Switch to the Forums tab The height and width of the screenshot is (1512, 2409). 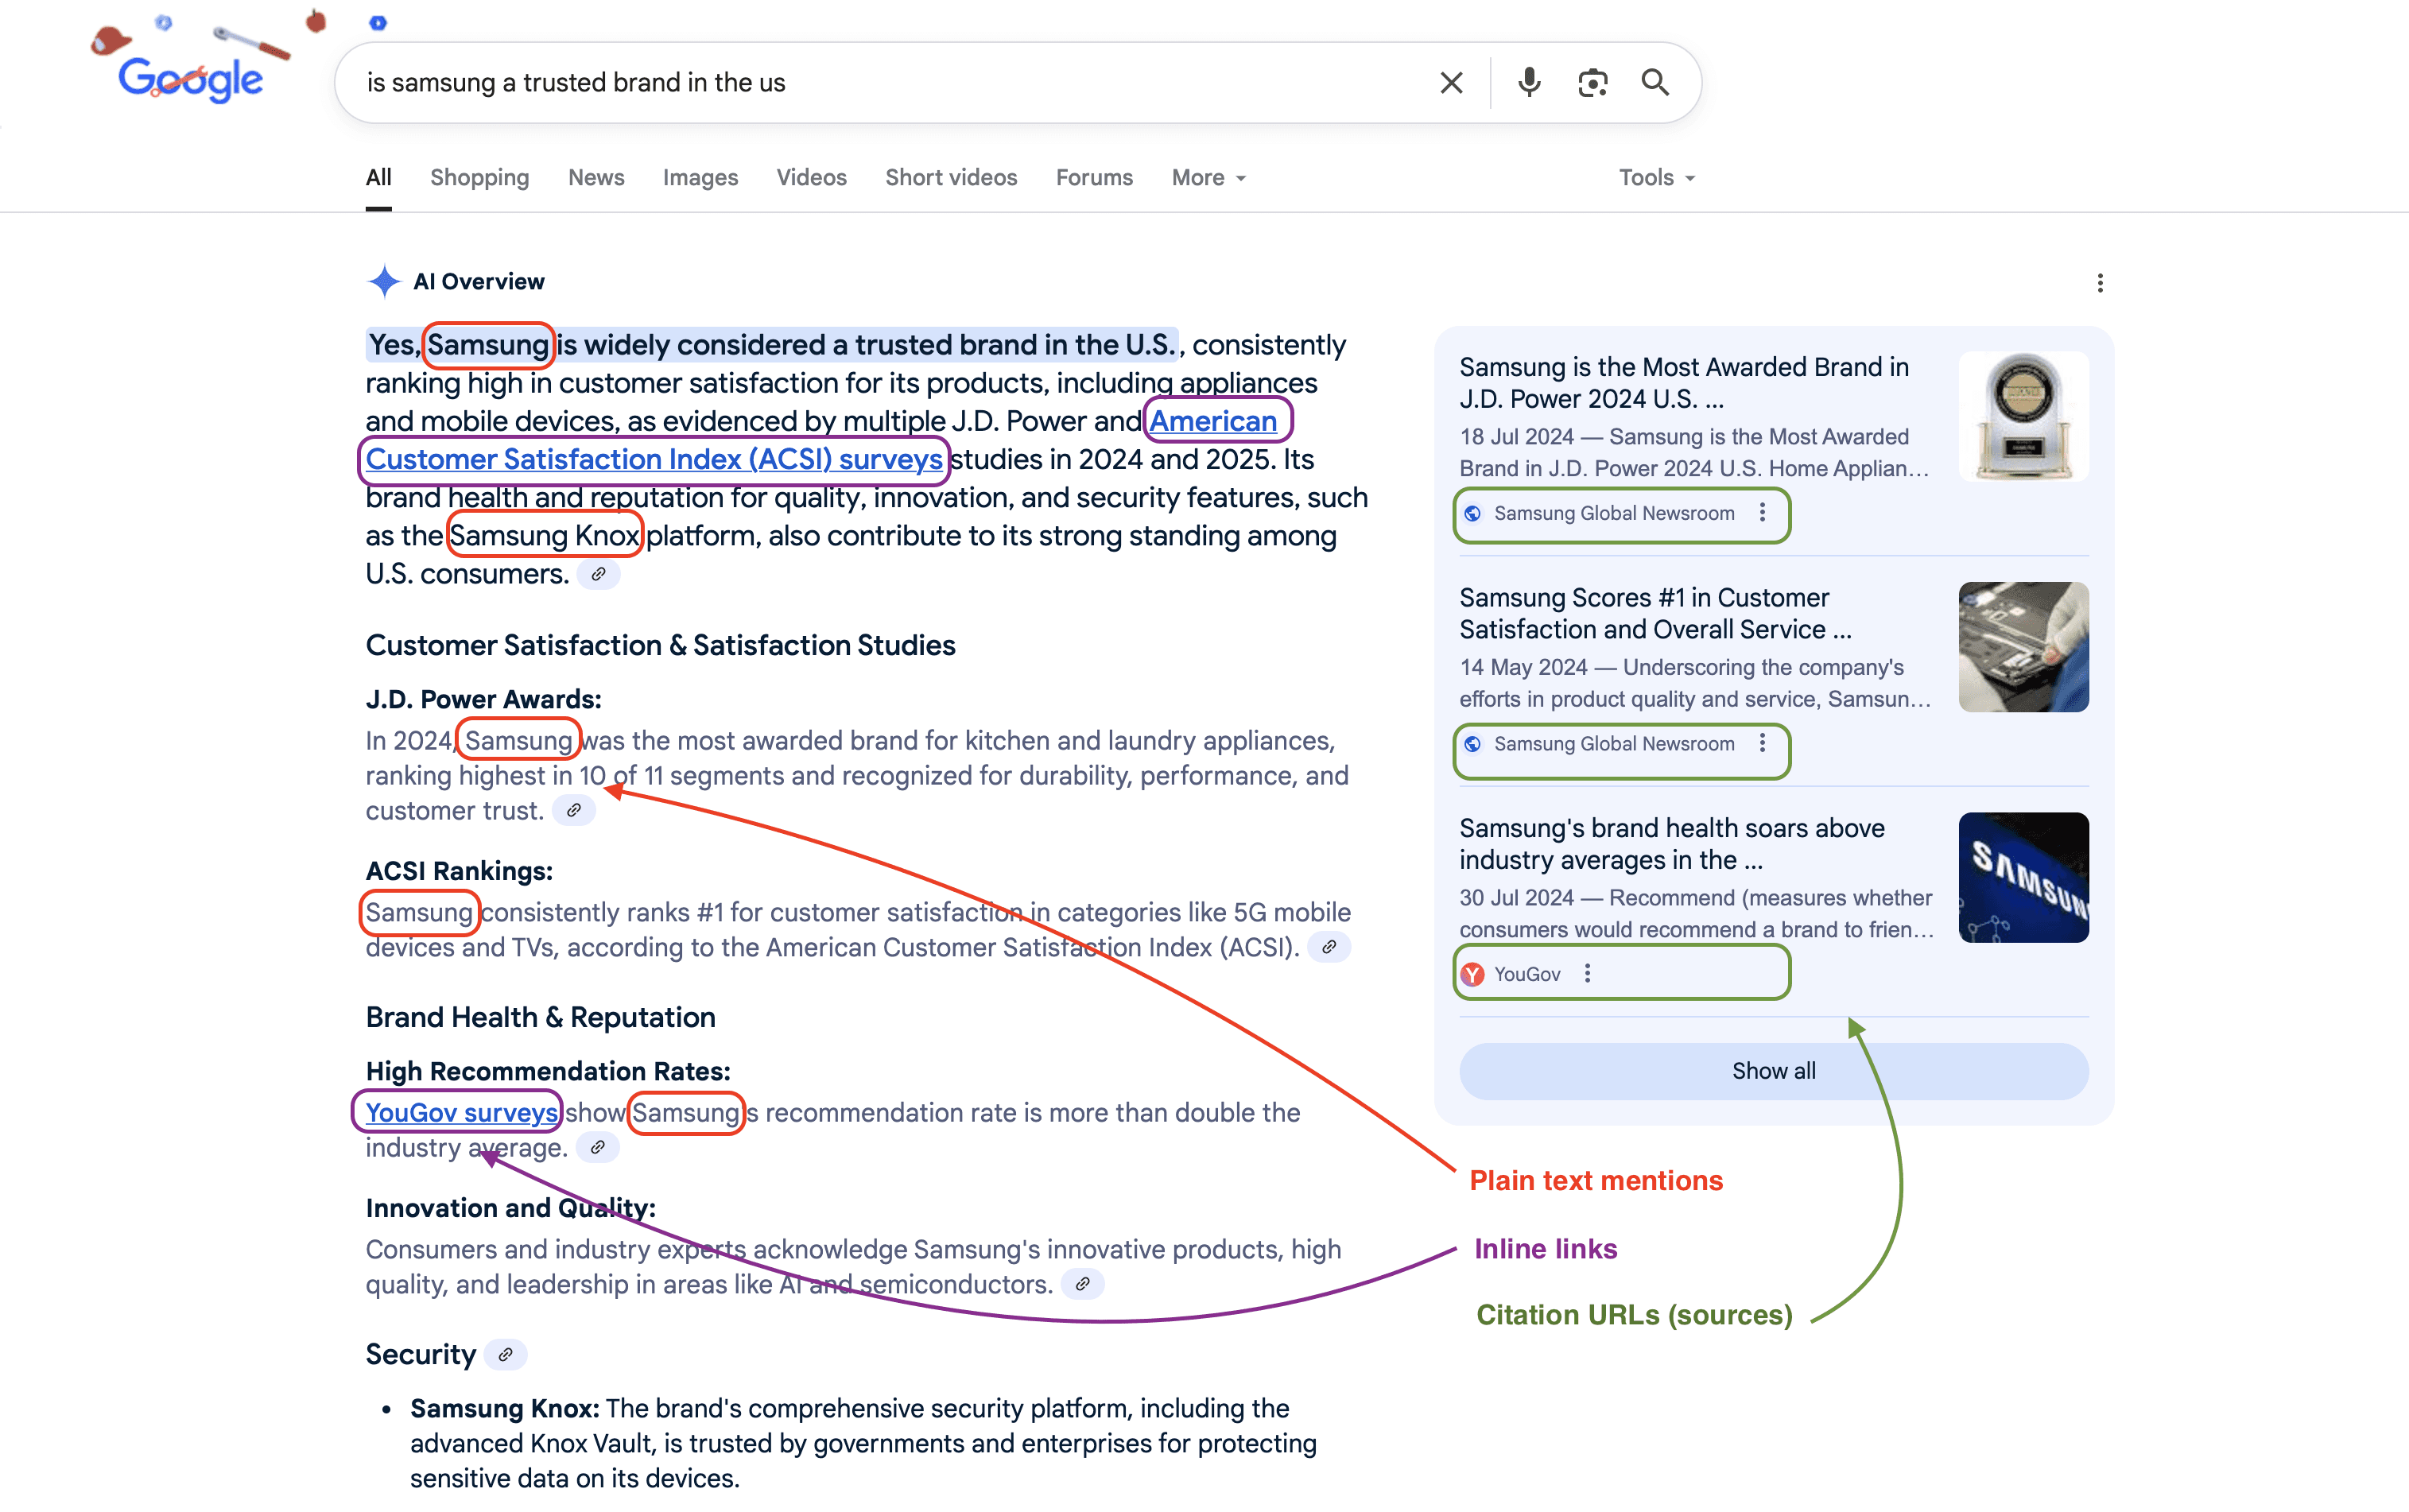pos(1094,178)
